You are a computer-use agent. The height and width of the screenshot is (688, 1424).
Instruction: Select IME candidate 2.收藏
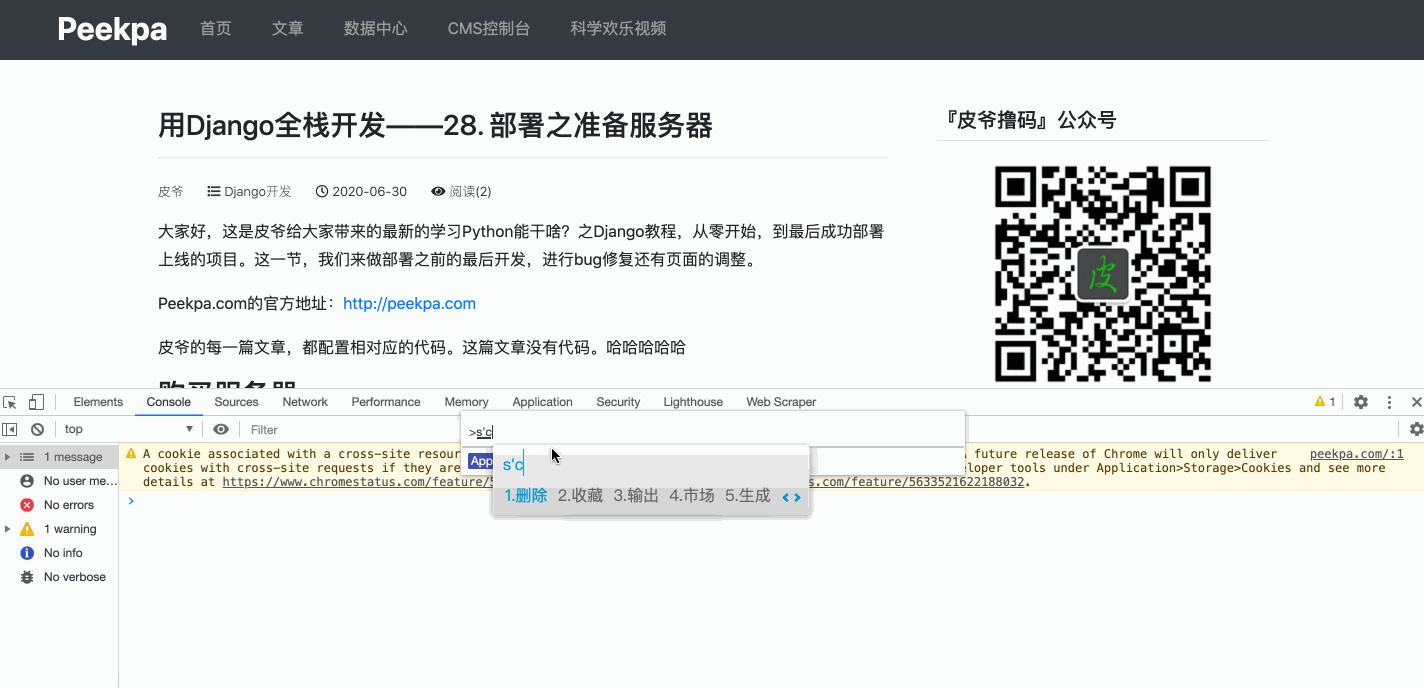(x=580, y=496)
